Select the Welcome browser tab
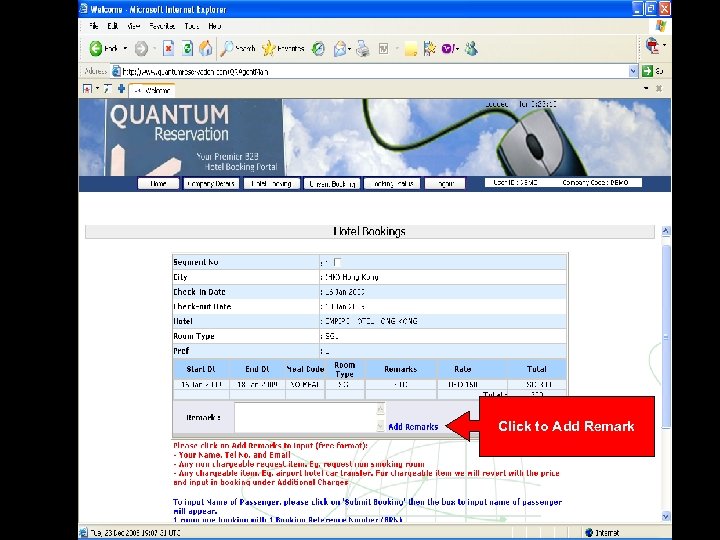 pos(152,90)
